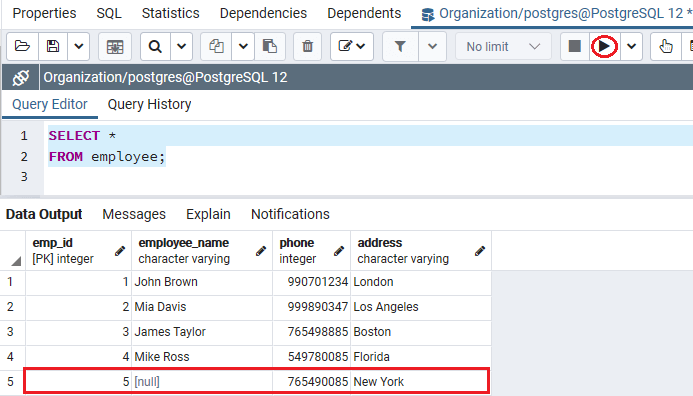The height and width of the screenshot is (396, 693).
Task: Click the [null] employee_name cell
Action: 202,382
